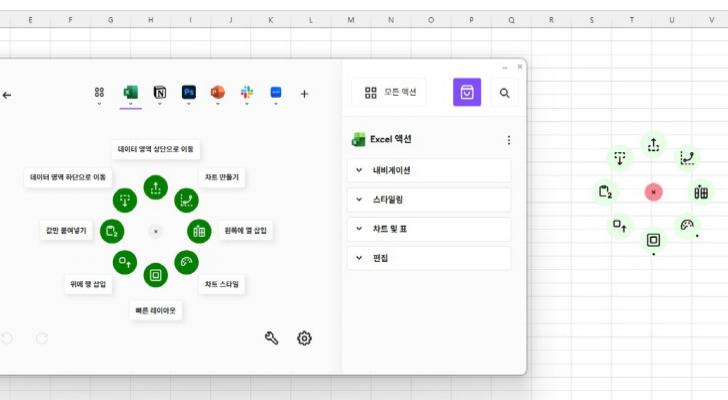Choose the PowerPoint profile icon
The width and height of the screenshot is (728, 400).
coord(217,93)
